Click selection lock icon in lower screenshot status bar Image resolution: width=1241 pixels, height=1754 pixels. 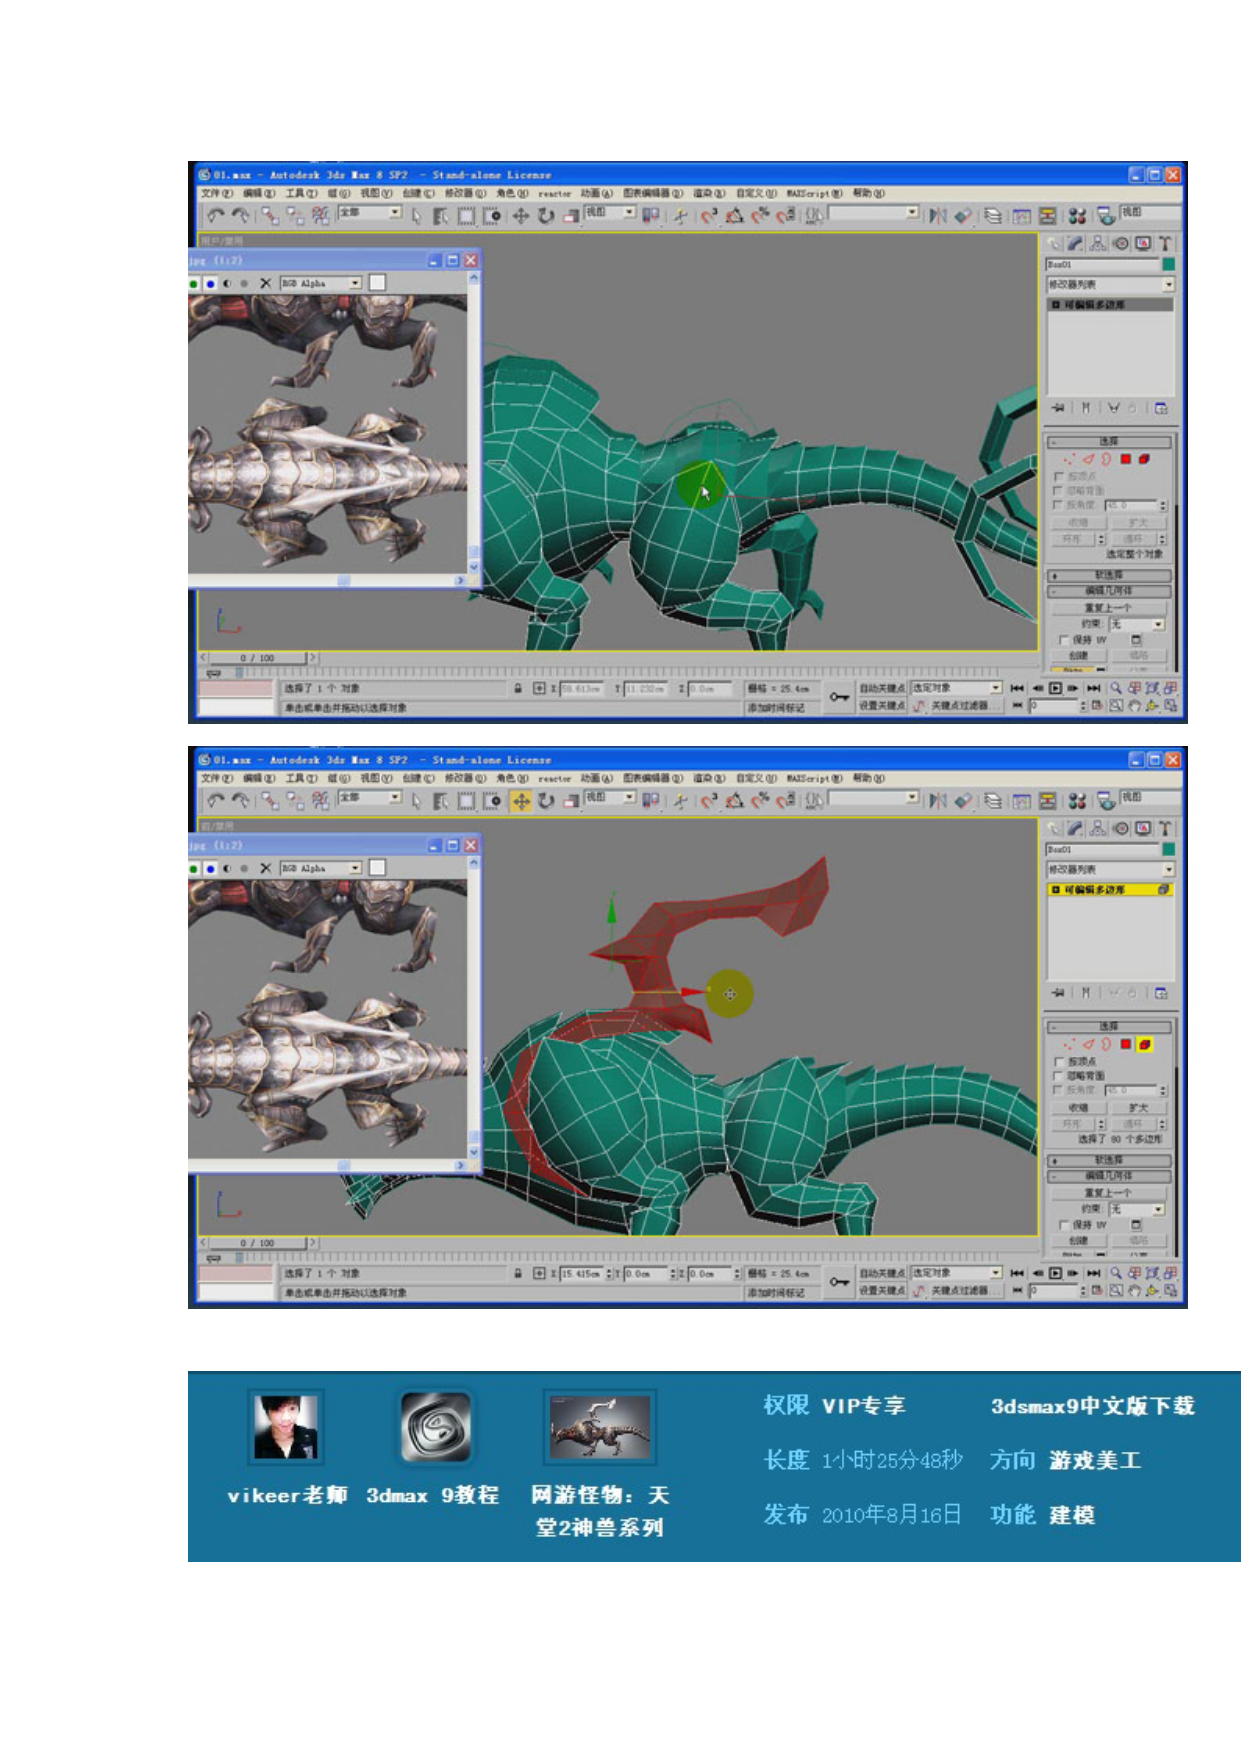[518, 1273]
